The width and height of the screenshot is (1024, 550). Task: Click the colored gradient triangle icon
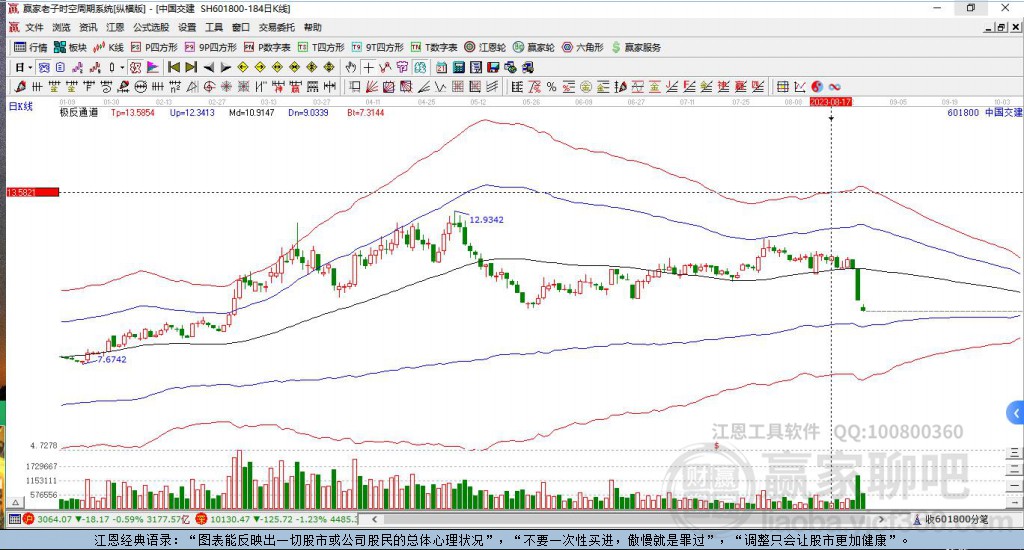pyautogui.click(x=153, y=67)
